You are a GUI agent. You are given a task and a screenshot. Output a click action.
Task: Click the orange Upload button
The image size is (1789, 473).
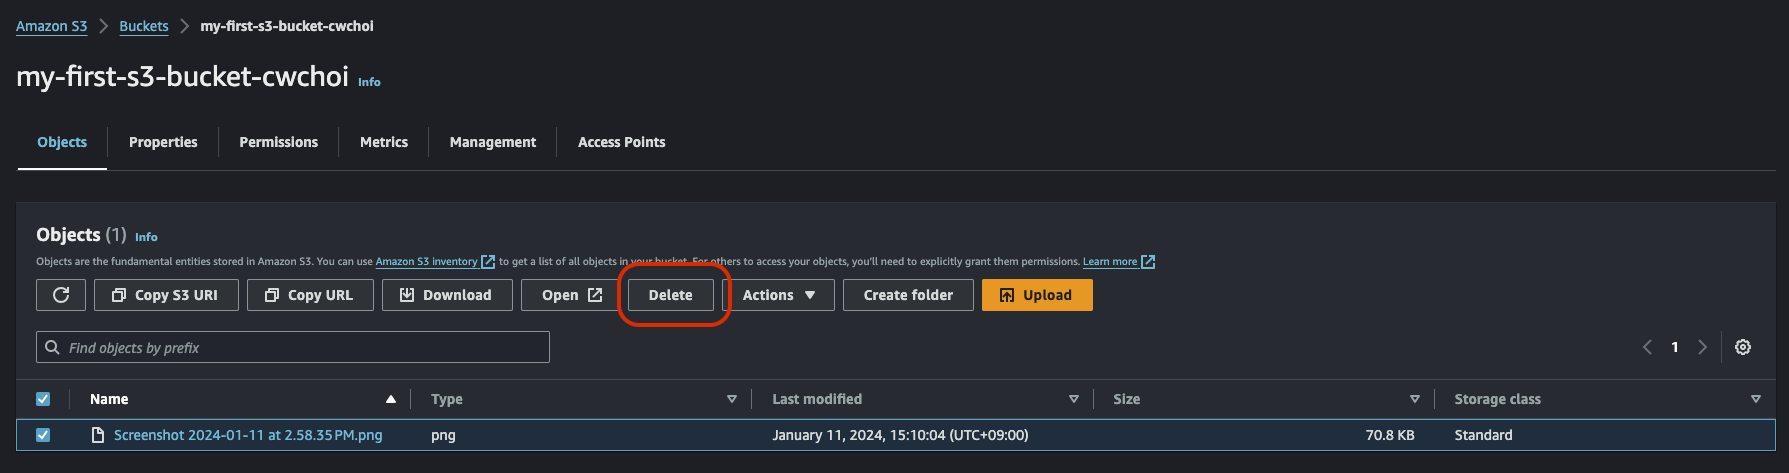click(1037, 295)
